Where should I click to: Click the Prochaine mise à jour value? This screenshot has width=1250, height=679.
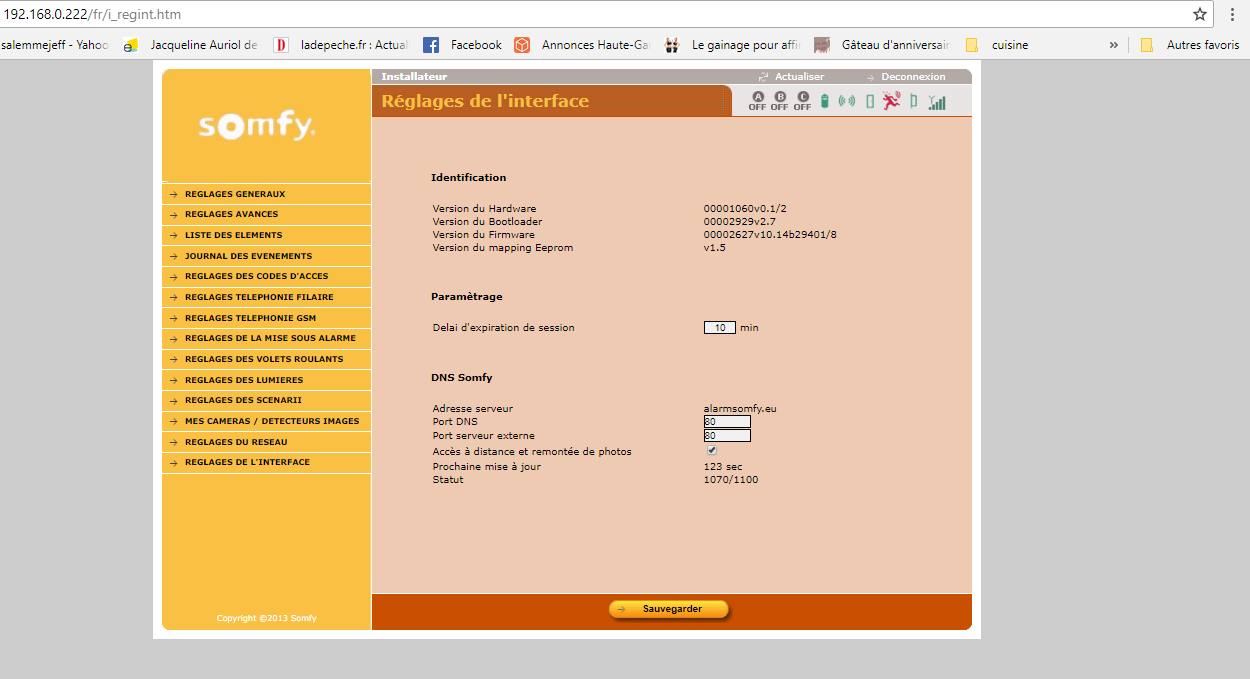[723, 467]
